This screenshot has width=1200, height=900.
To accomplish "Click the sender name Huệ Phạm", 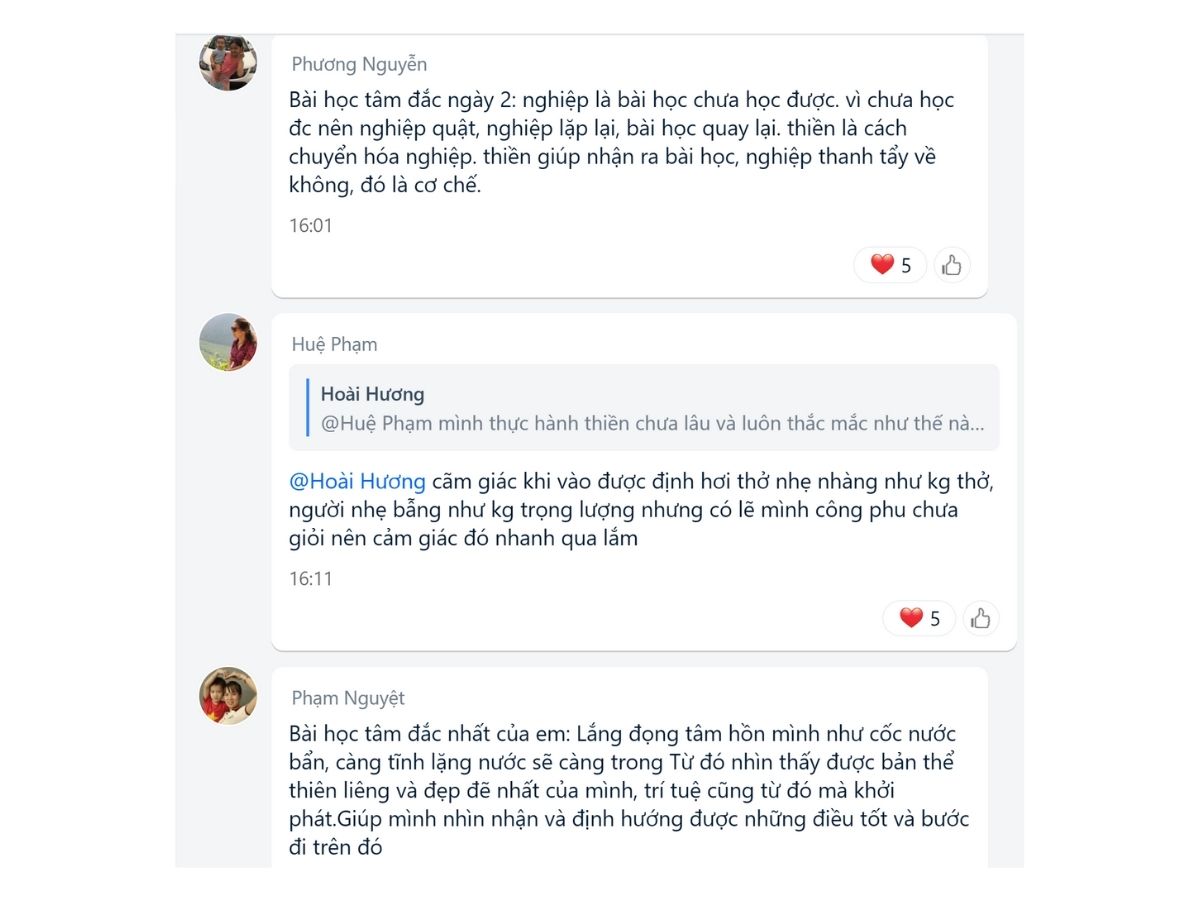I will click(x=334, y=344).
